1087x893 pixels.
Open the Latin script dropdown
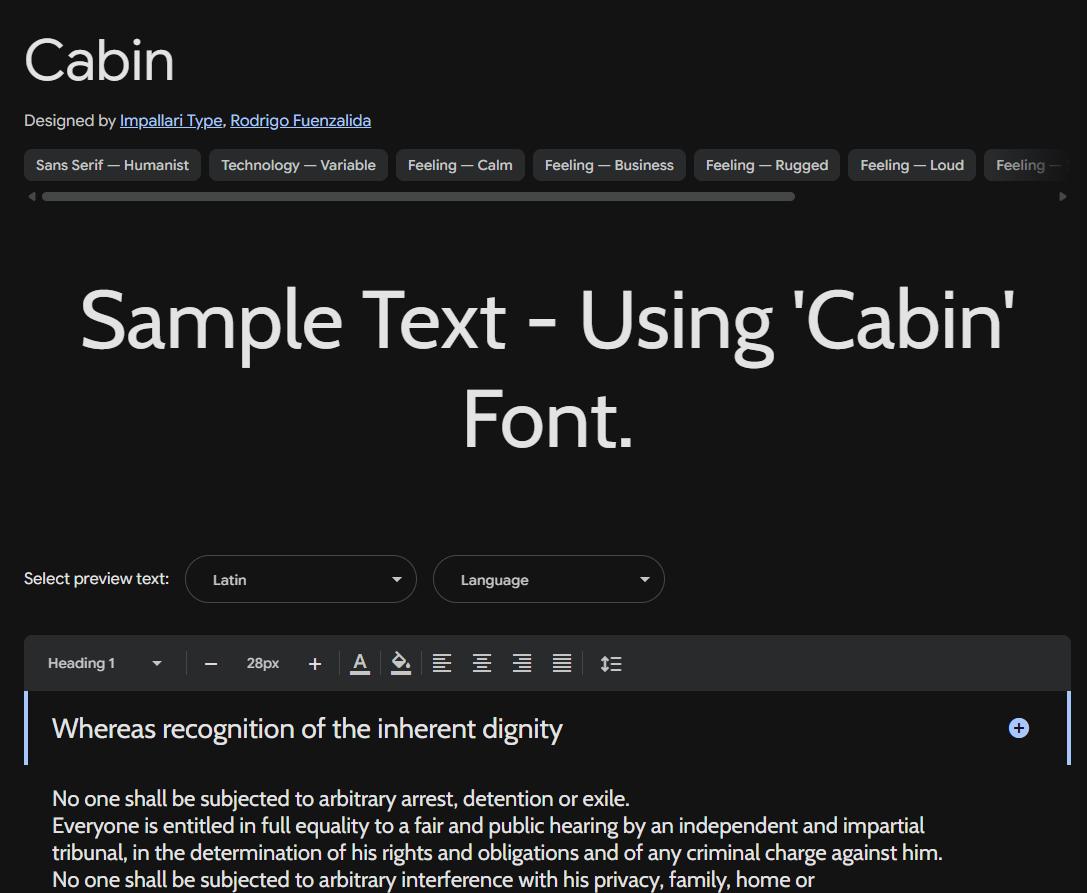tap(301, 579)
